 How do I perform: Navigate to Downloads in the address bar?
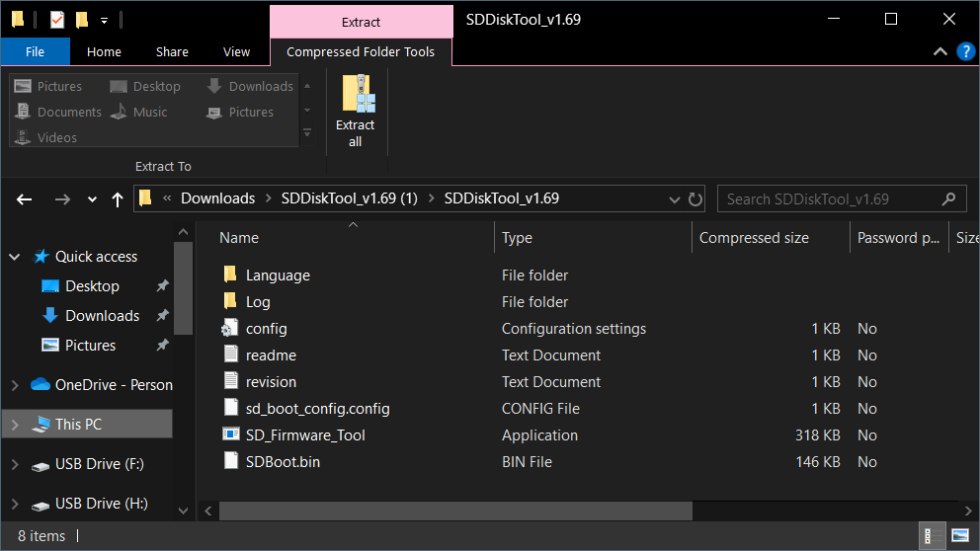[x=217, y=199]
